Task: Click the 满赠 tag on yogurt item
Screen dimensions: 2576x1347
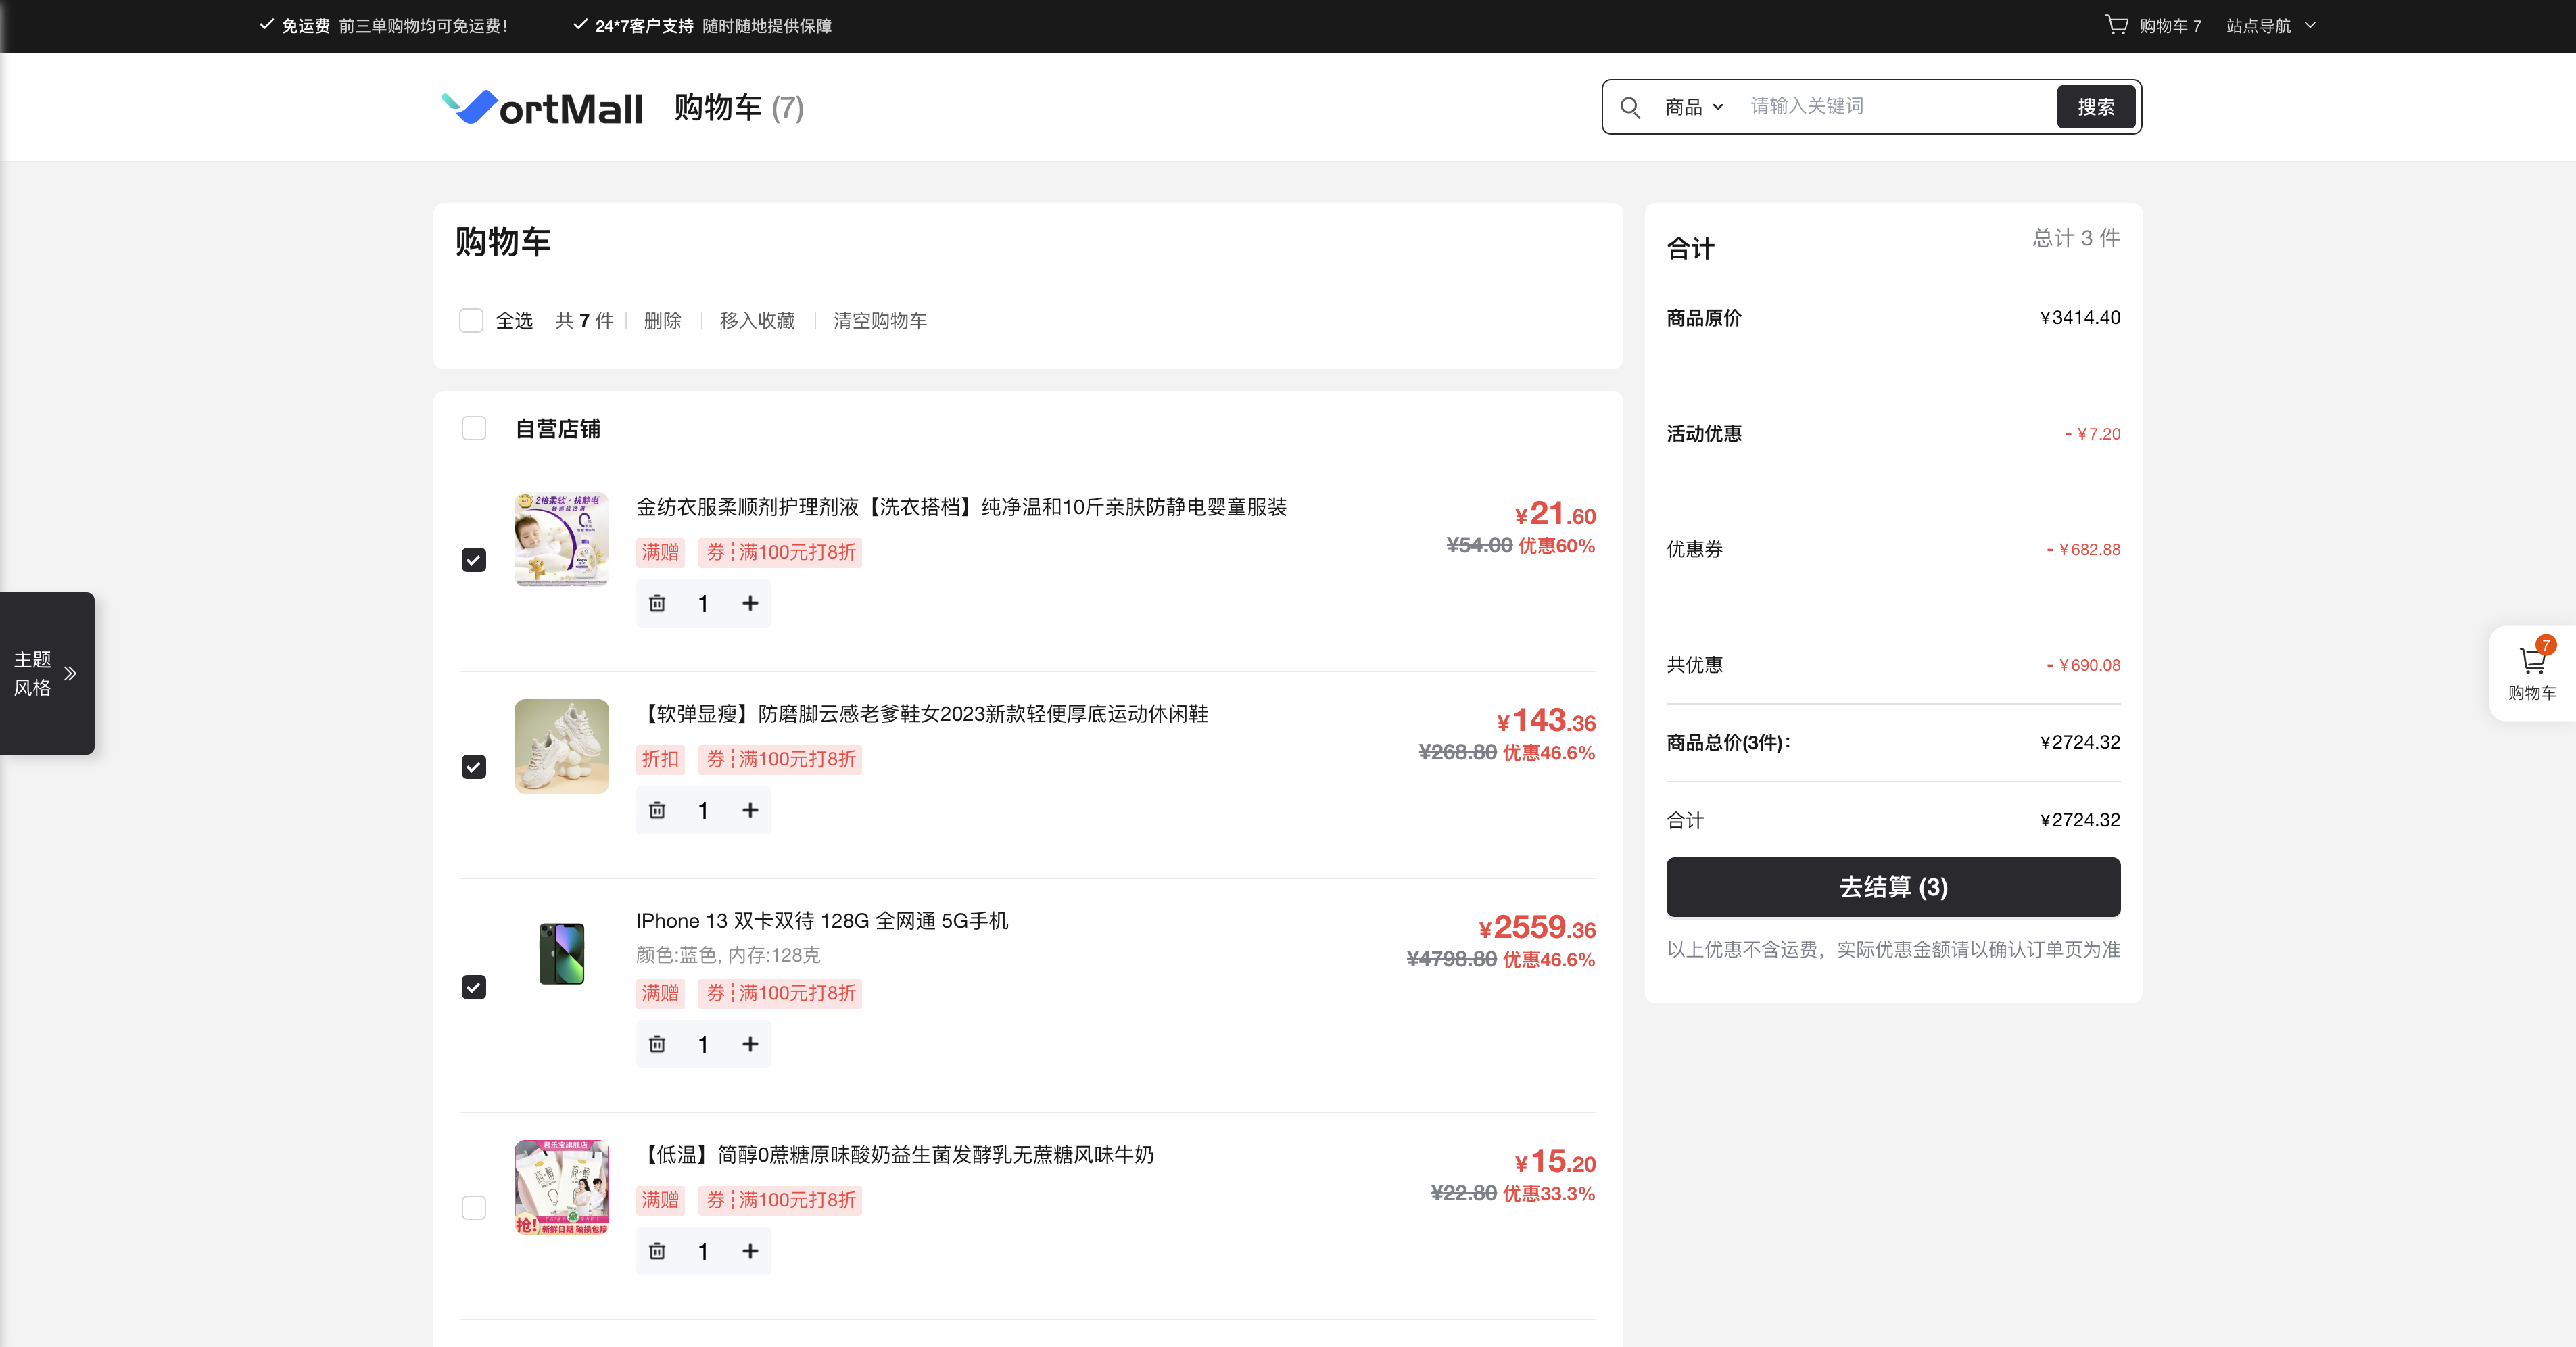Action: pos(660,1200)
